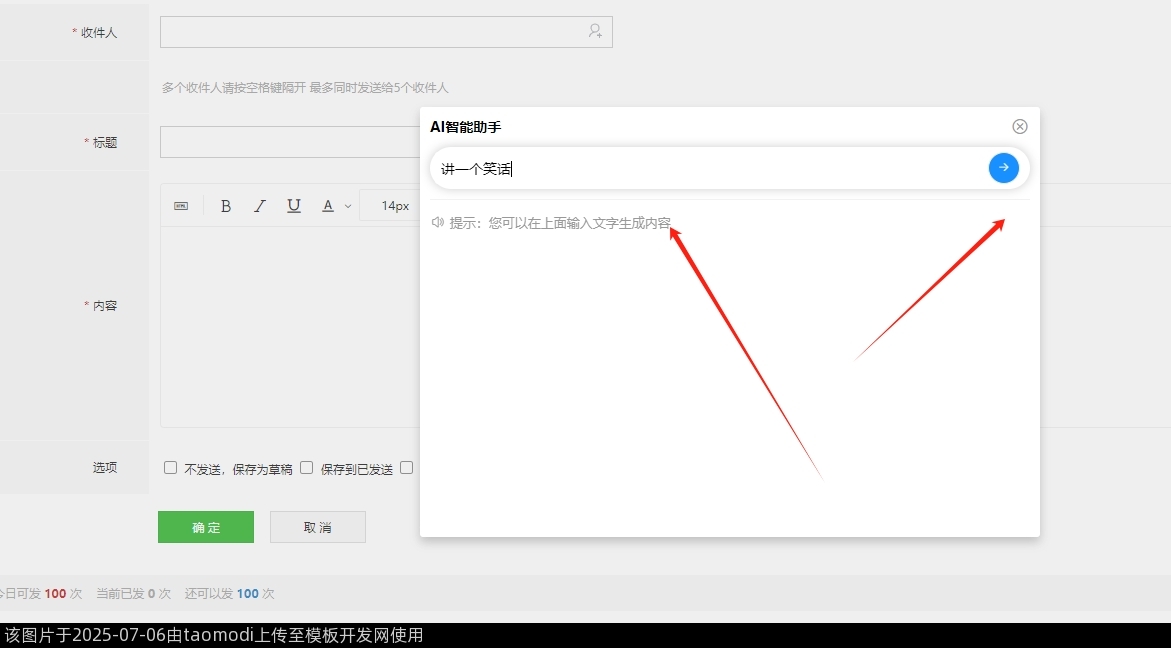The image size is (1171, 648).
Task: Click the font color A icon
Action: click(327, 206)
